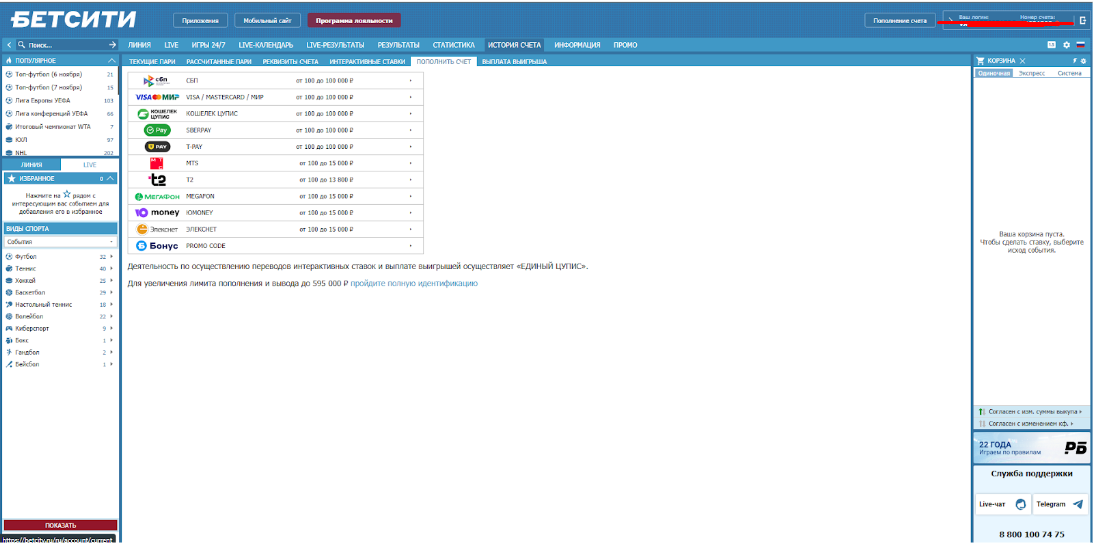The height and width of the screenshot is (555, 1107).
Task: Open site settings gear in navigation bar
Action: point(1066,45)
